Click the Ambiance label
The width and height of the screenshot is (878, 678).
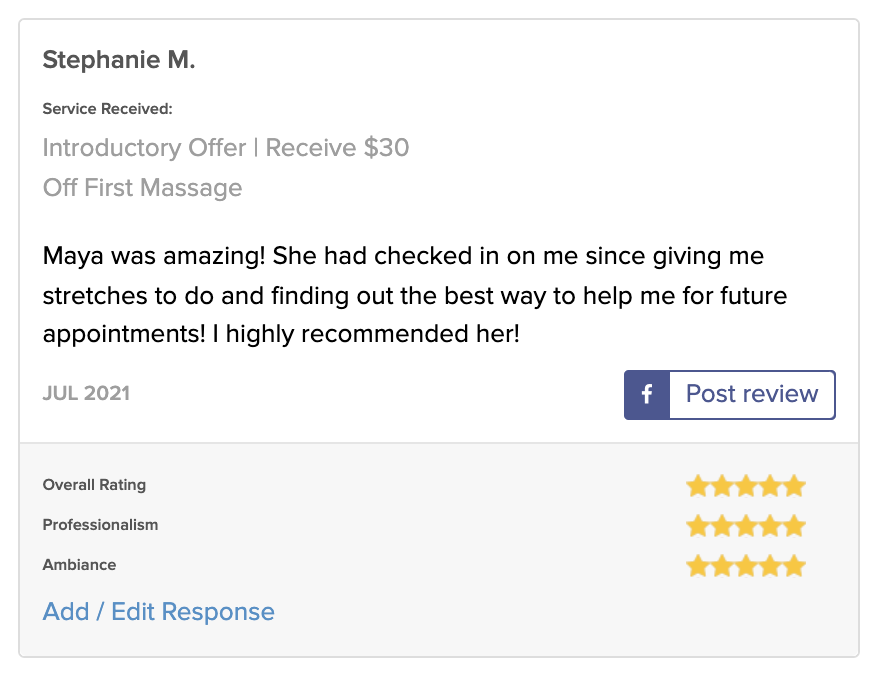pyautogui.click(x=79, y=565)
